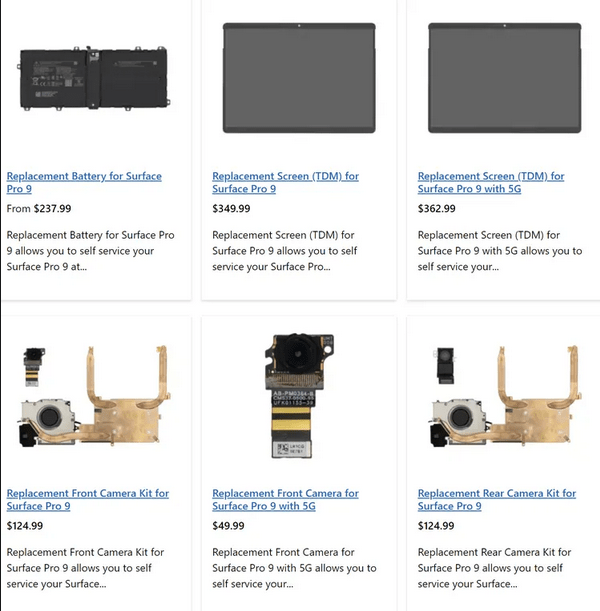
Task: Open Replacement Front Camera Kit for Surface Pro 9 link
Action: pyautogui.click(x=88, y=500)
